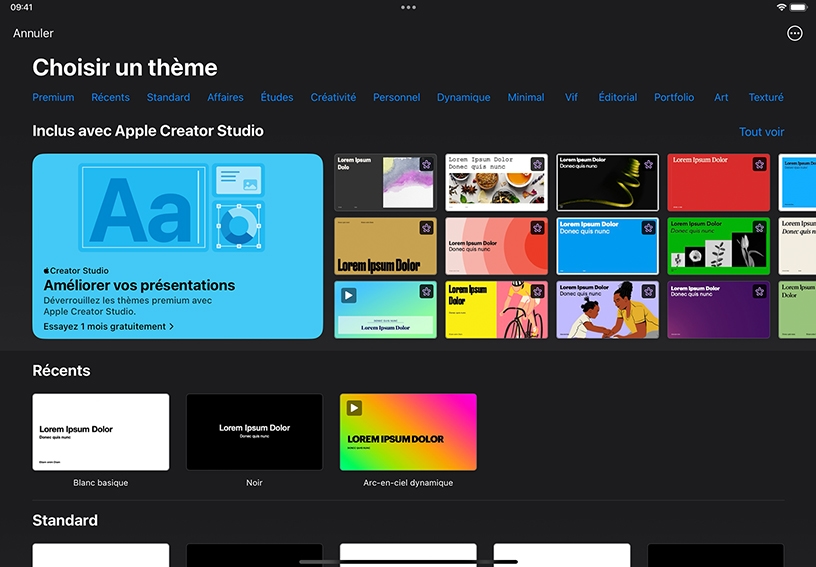Switch to the Texturé category
816x567 pixels.
point(766,97)
